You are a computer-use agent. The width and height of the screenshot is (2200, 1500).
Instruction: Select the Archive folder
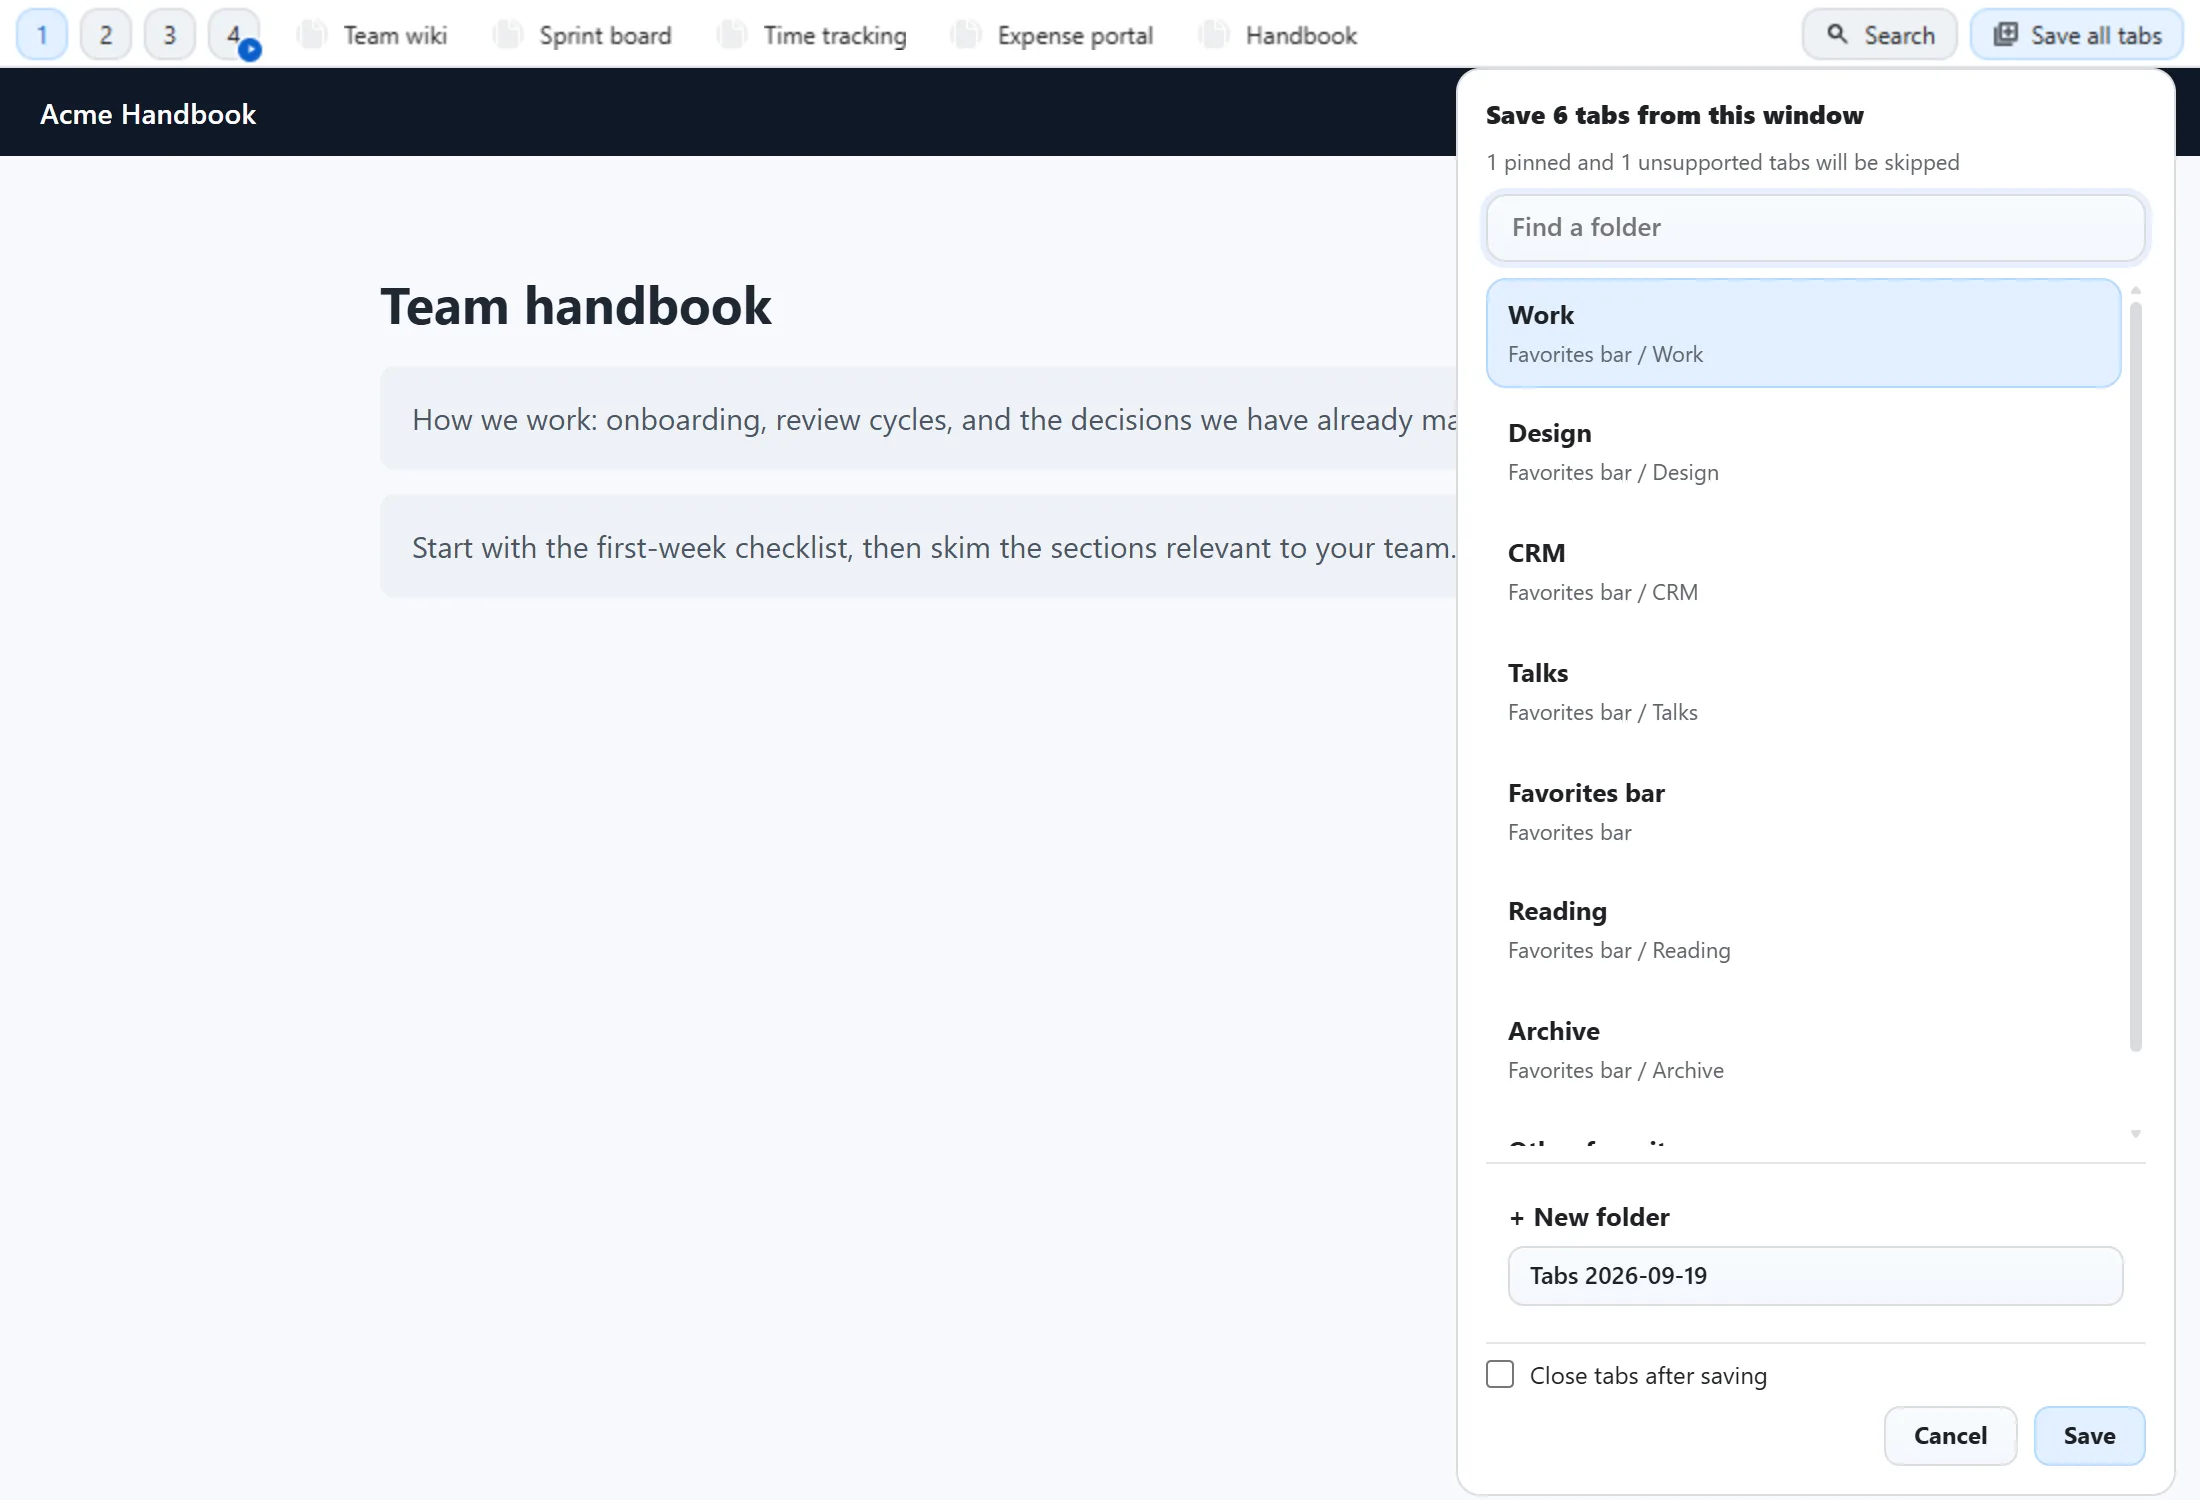coord(1803,1050)
